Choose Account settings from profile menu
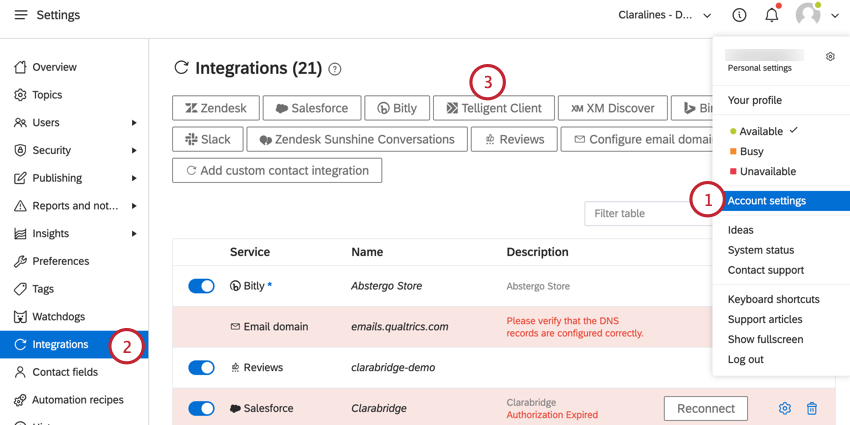This screenshot has width=850, height=425. 781,201
